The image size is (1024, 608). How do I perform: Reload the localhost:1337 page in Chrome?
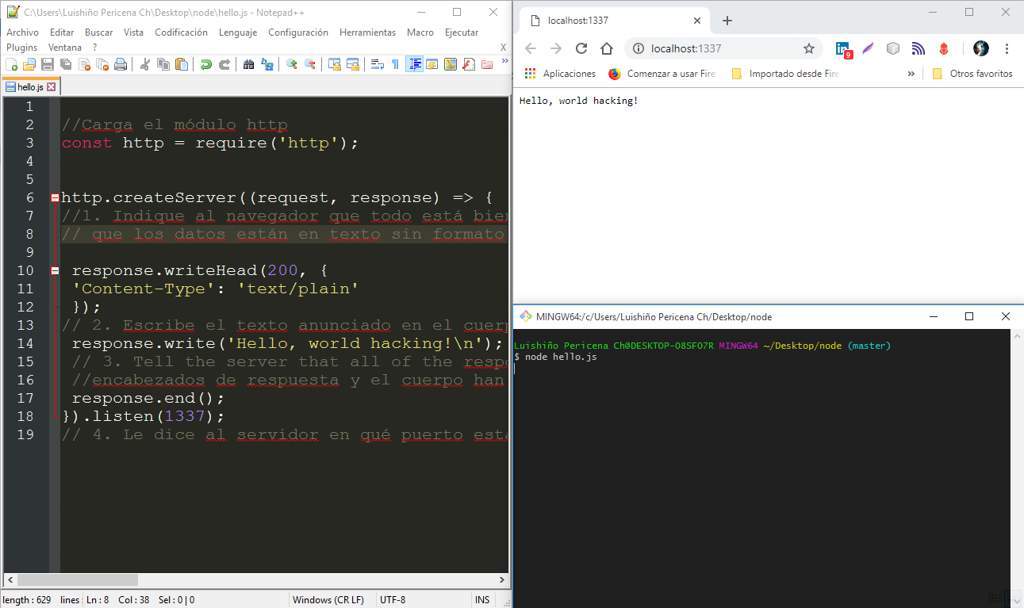581,48
